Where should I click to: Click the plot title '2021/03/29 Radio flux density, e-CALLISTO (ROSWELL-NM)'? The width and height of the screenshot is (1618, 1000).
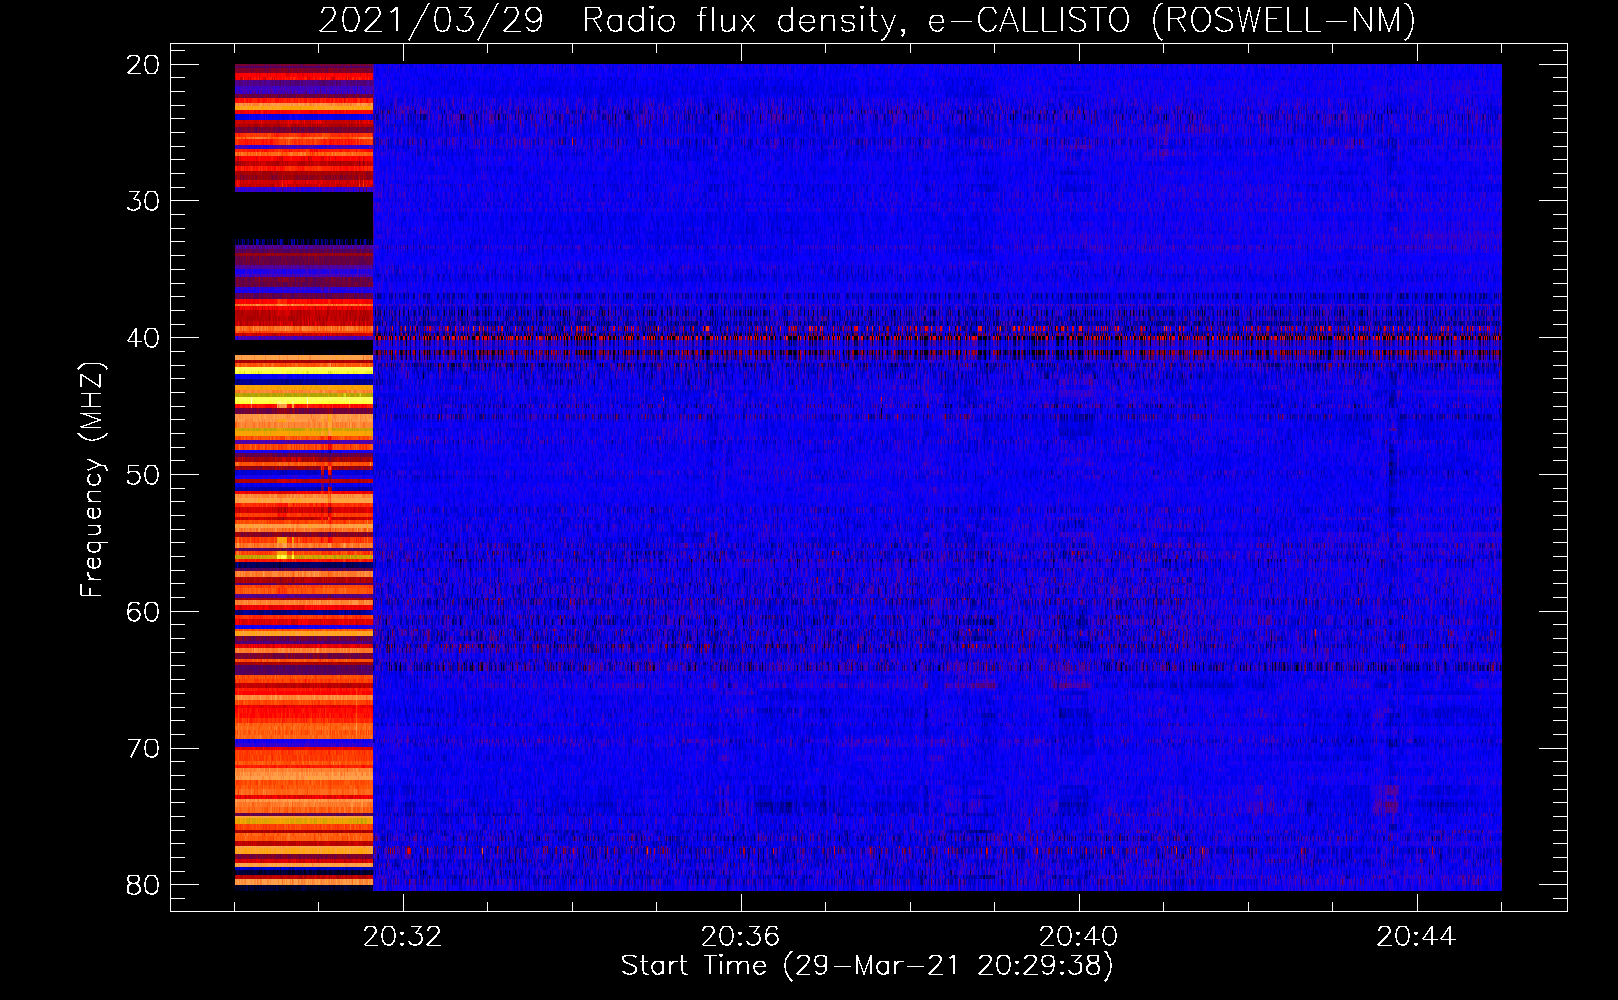867,20
